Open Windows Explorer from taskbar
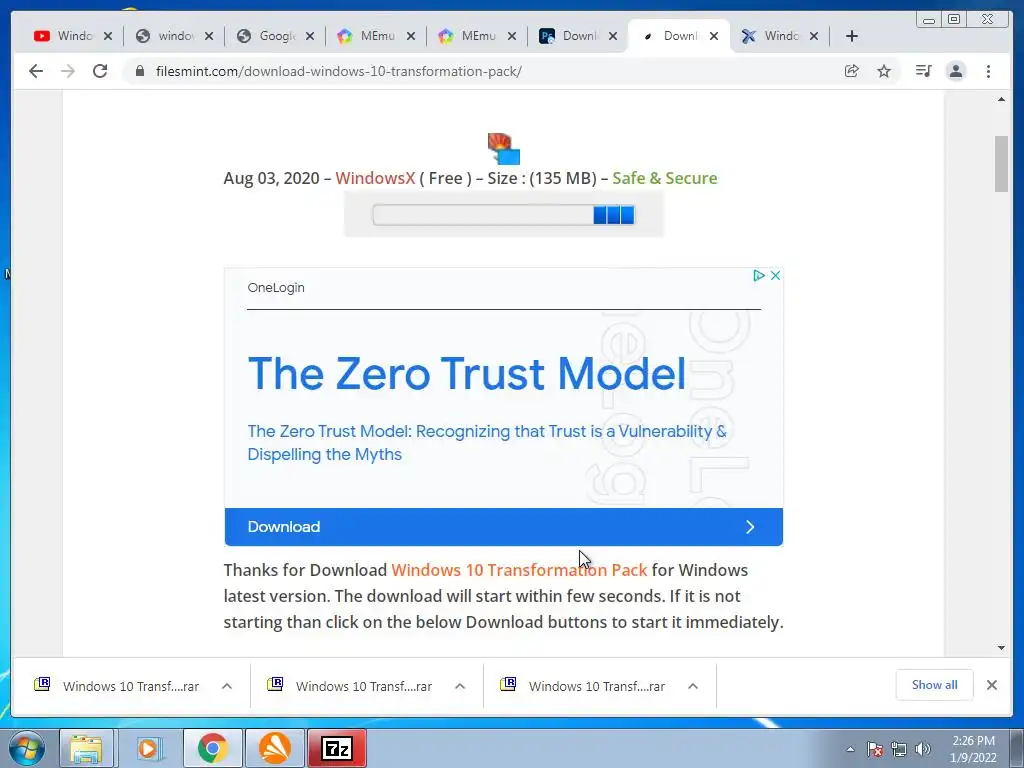 click(x=86, y=748)
